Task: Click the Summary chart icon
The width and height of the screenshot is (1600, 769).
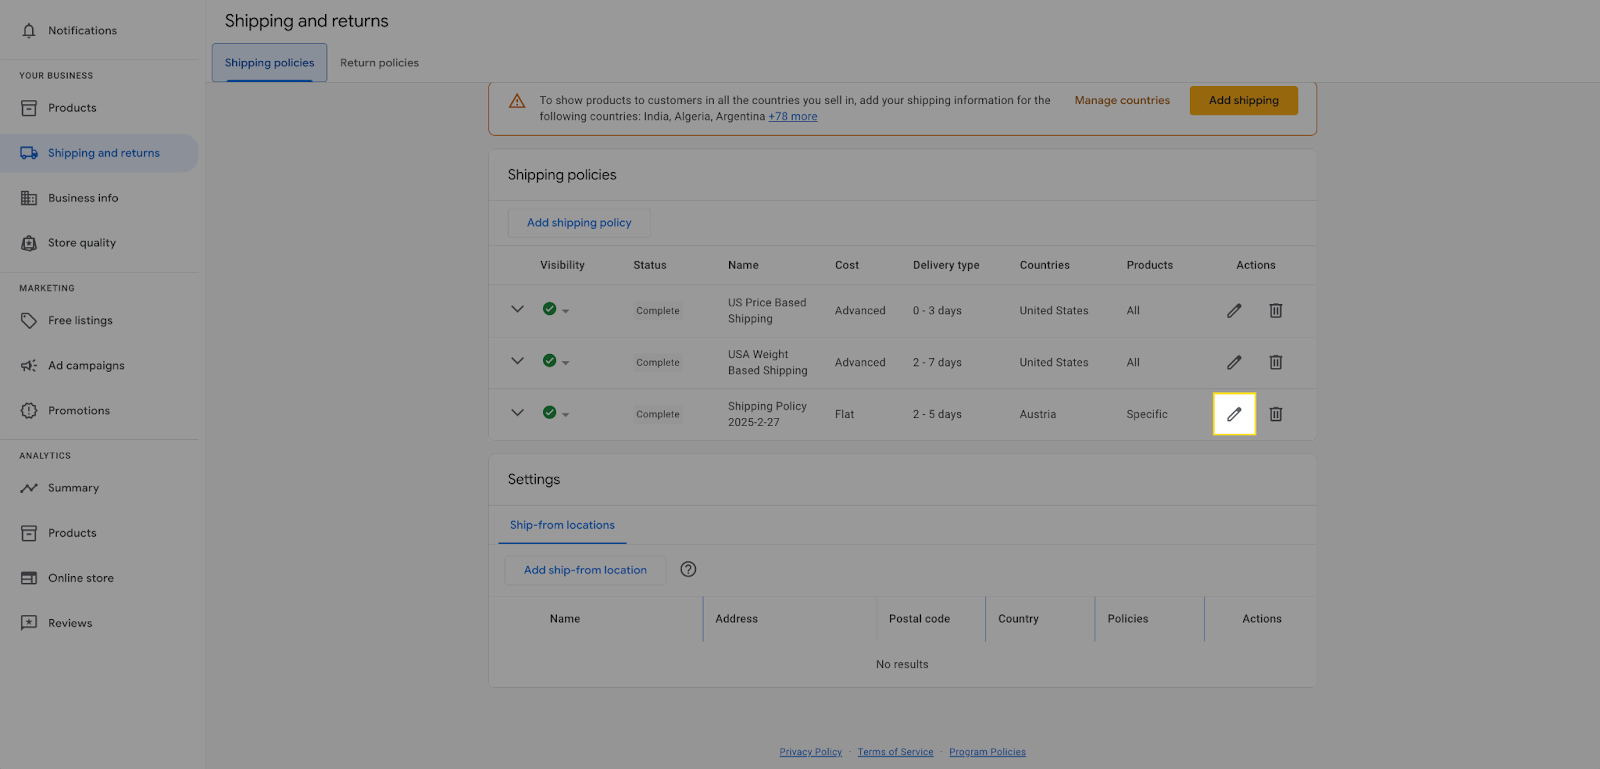Action: click(29, 488)
